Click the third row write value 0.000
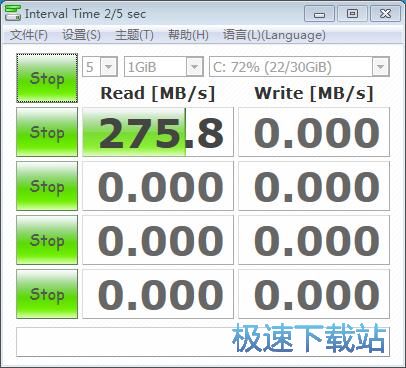The width and height of the screenshot is (406, 368). click(314, 240)
